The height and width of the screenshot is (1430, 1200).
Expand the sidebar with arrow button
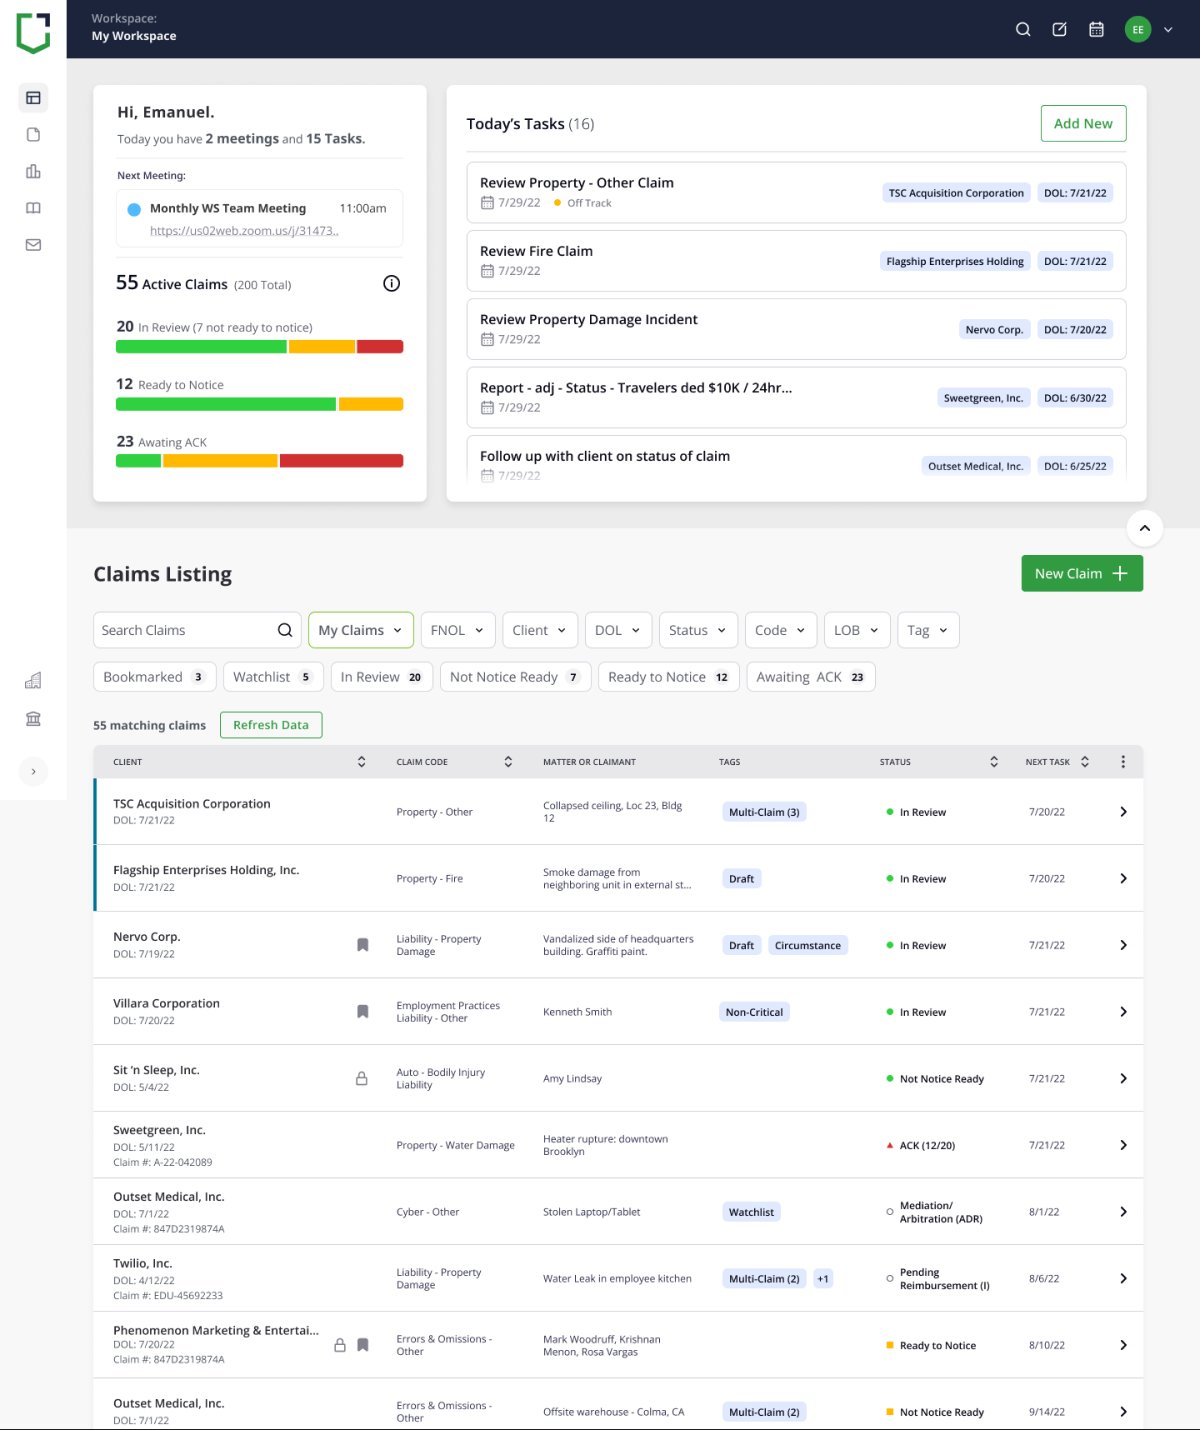(33, 772)
